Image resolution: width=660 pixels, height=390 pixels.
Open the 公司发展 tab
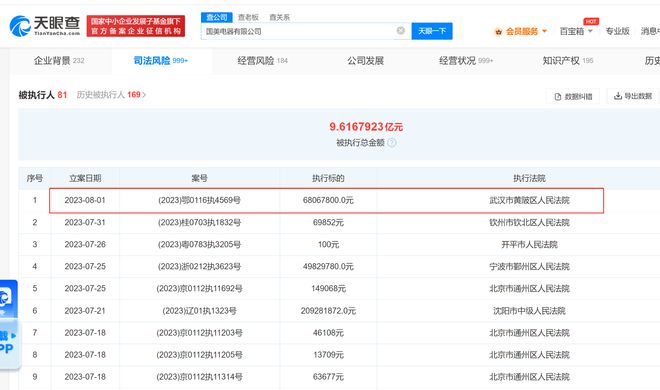[365, 61]
